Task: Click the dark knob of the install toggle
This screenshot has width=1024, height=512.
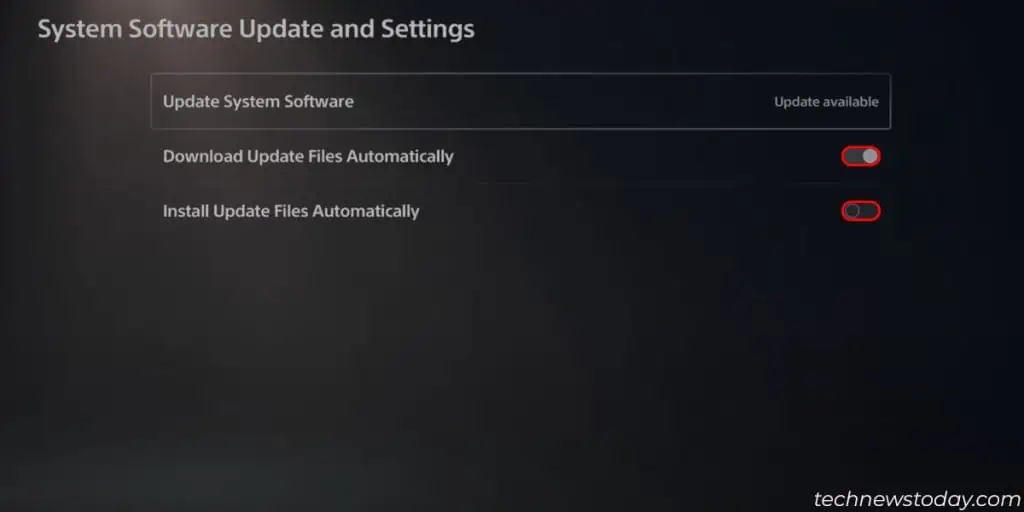Action: (x=852, y=211)
